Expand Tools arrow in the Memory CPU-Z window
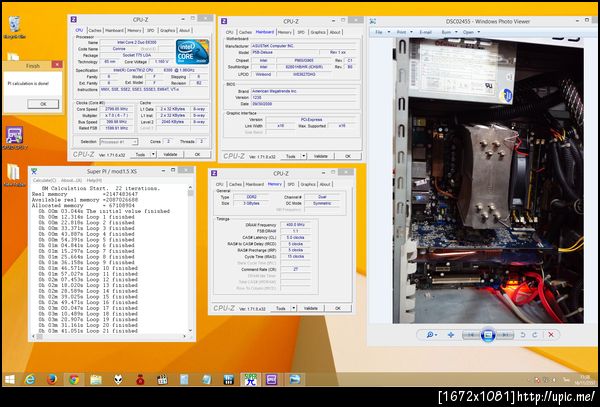 [x=293, y=308]
